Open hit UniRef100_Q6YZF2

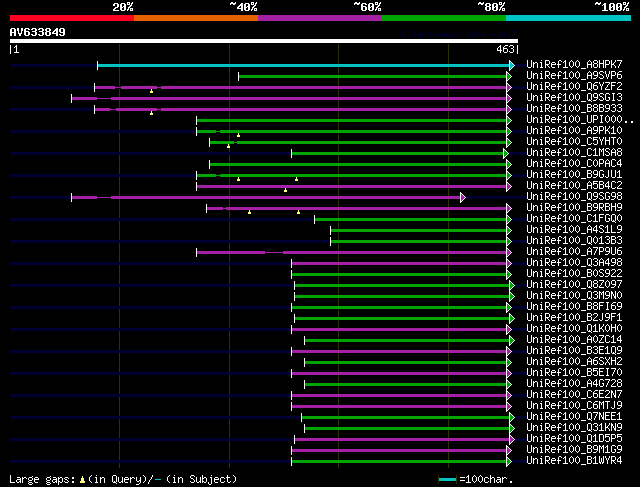574,87
